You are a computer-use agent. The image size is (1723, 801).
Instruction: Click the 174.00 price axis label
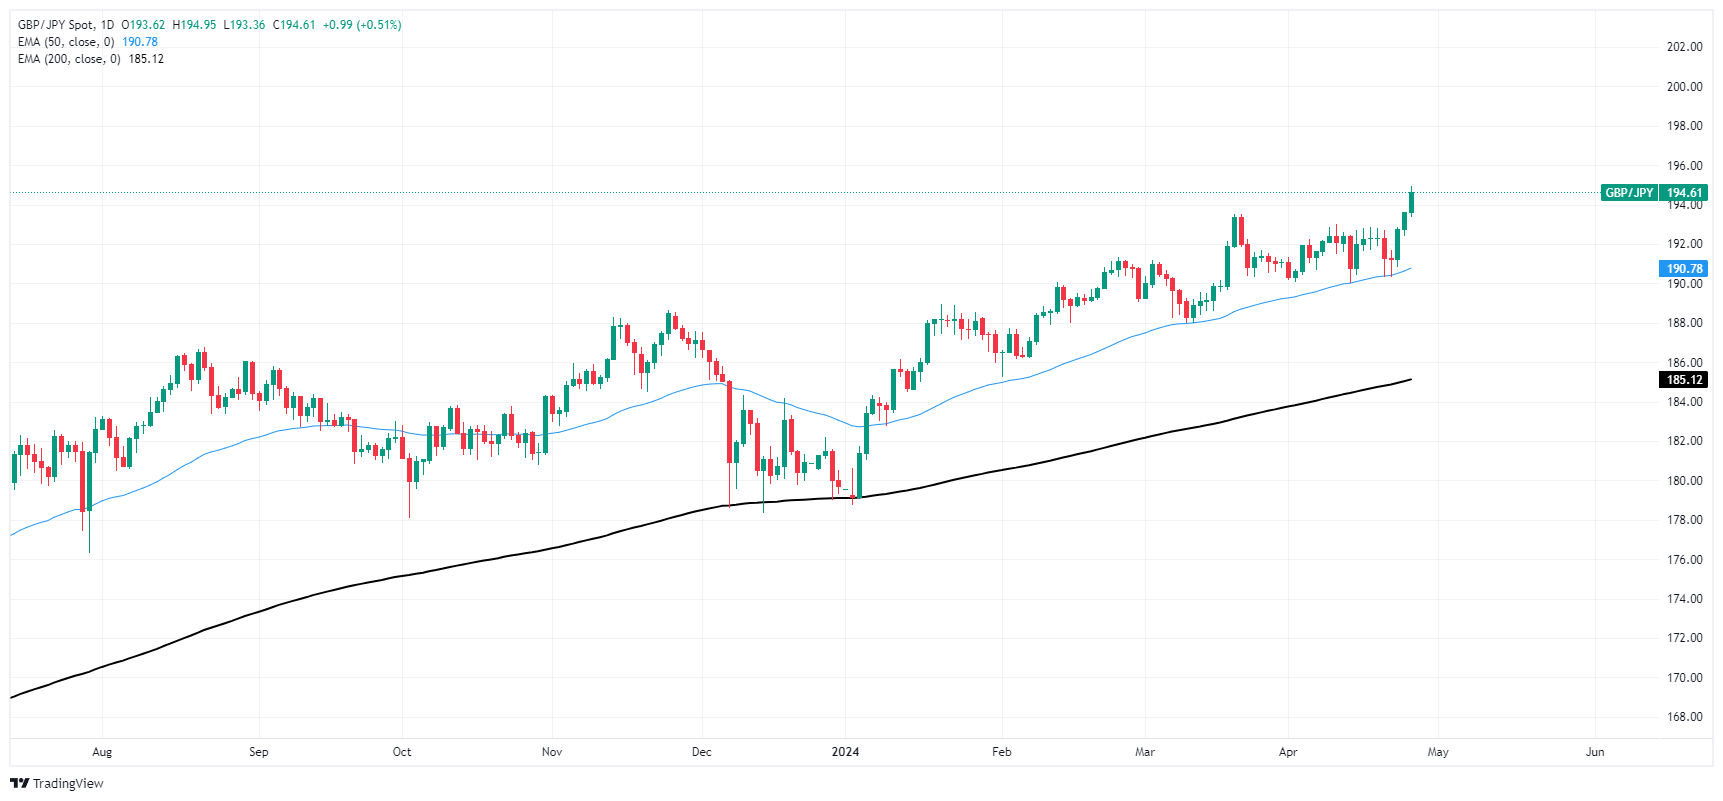pyautogui.click(x=1684, y=599)
